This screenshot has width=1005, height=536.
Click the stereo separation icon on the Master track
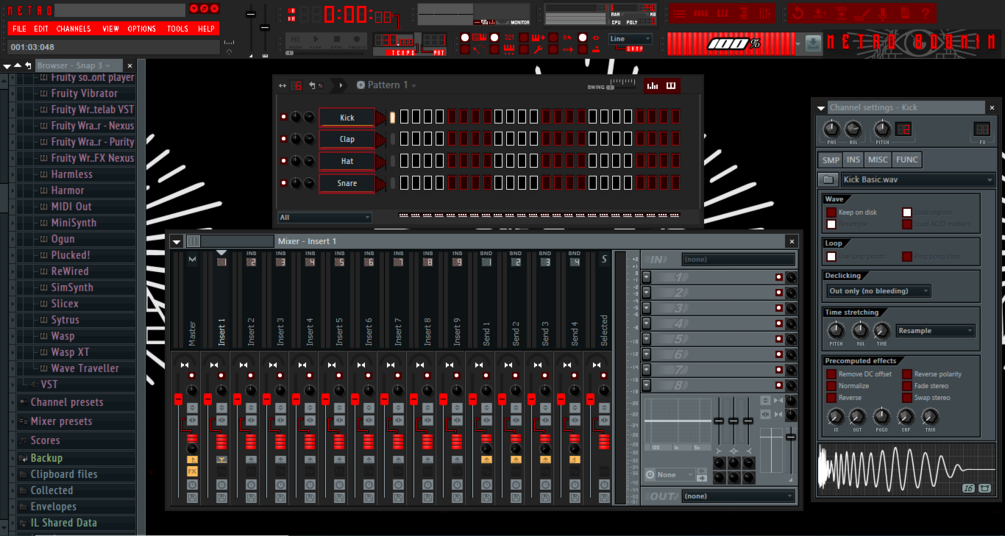pos(192,421)
